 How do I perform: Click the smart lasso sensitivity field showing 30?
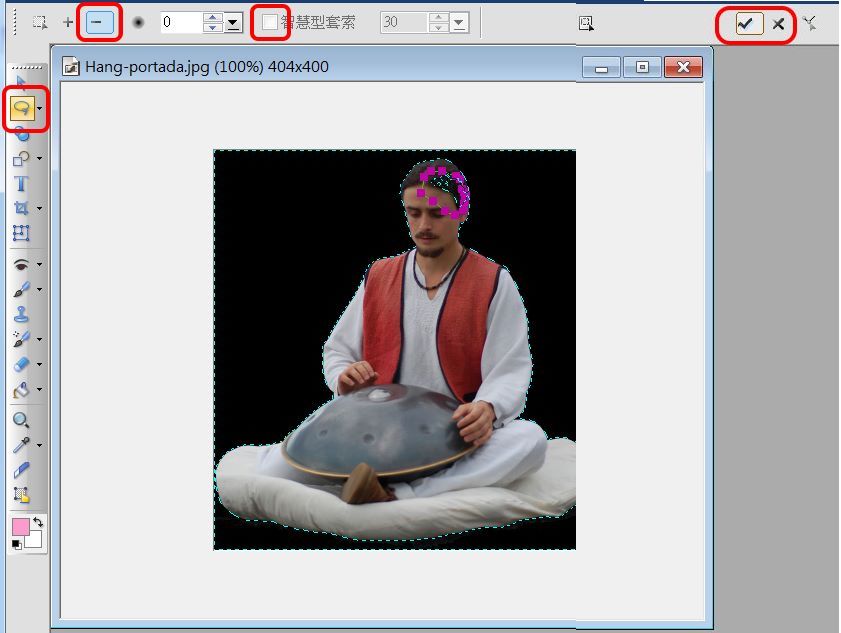pos(404,23)
